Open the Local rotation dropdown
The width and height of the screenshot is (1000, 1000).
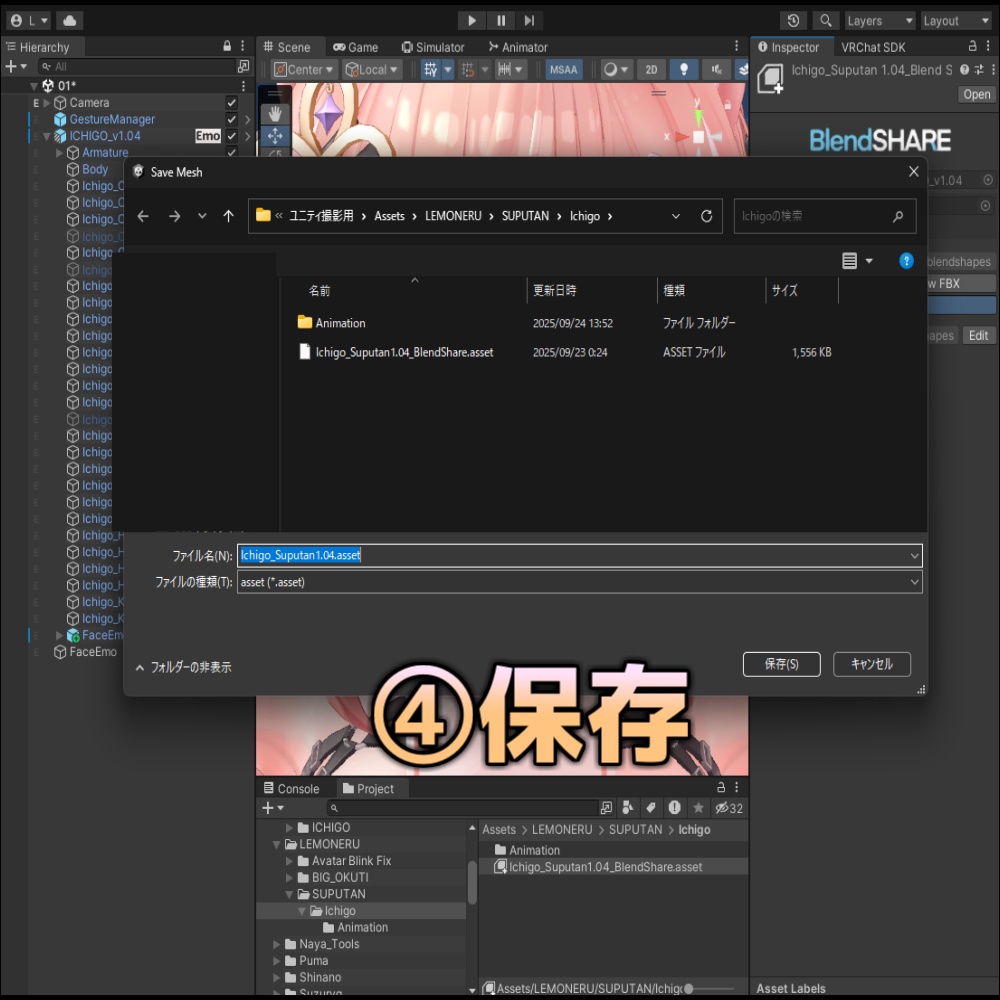(x=372, y=70)
